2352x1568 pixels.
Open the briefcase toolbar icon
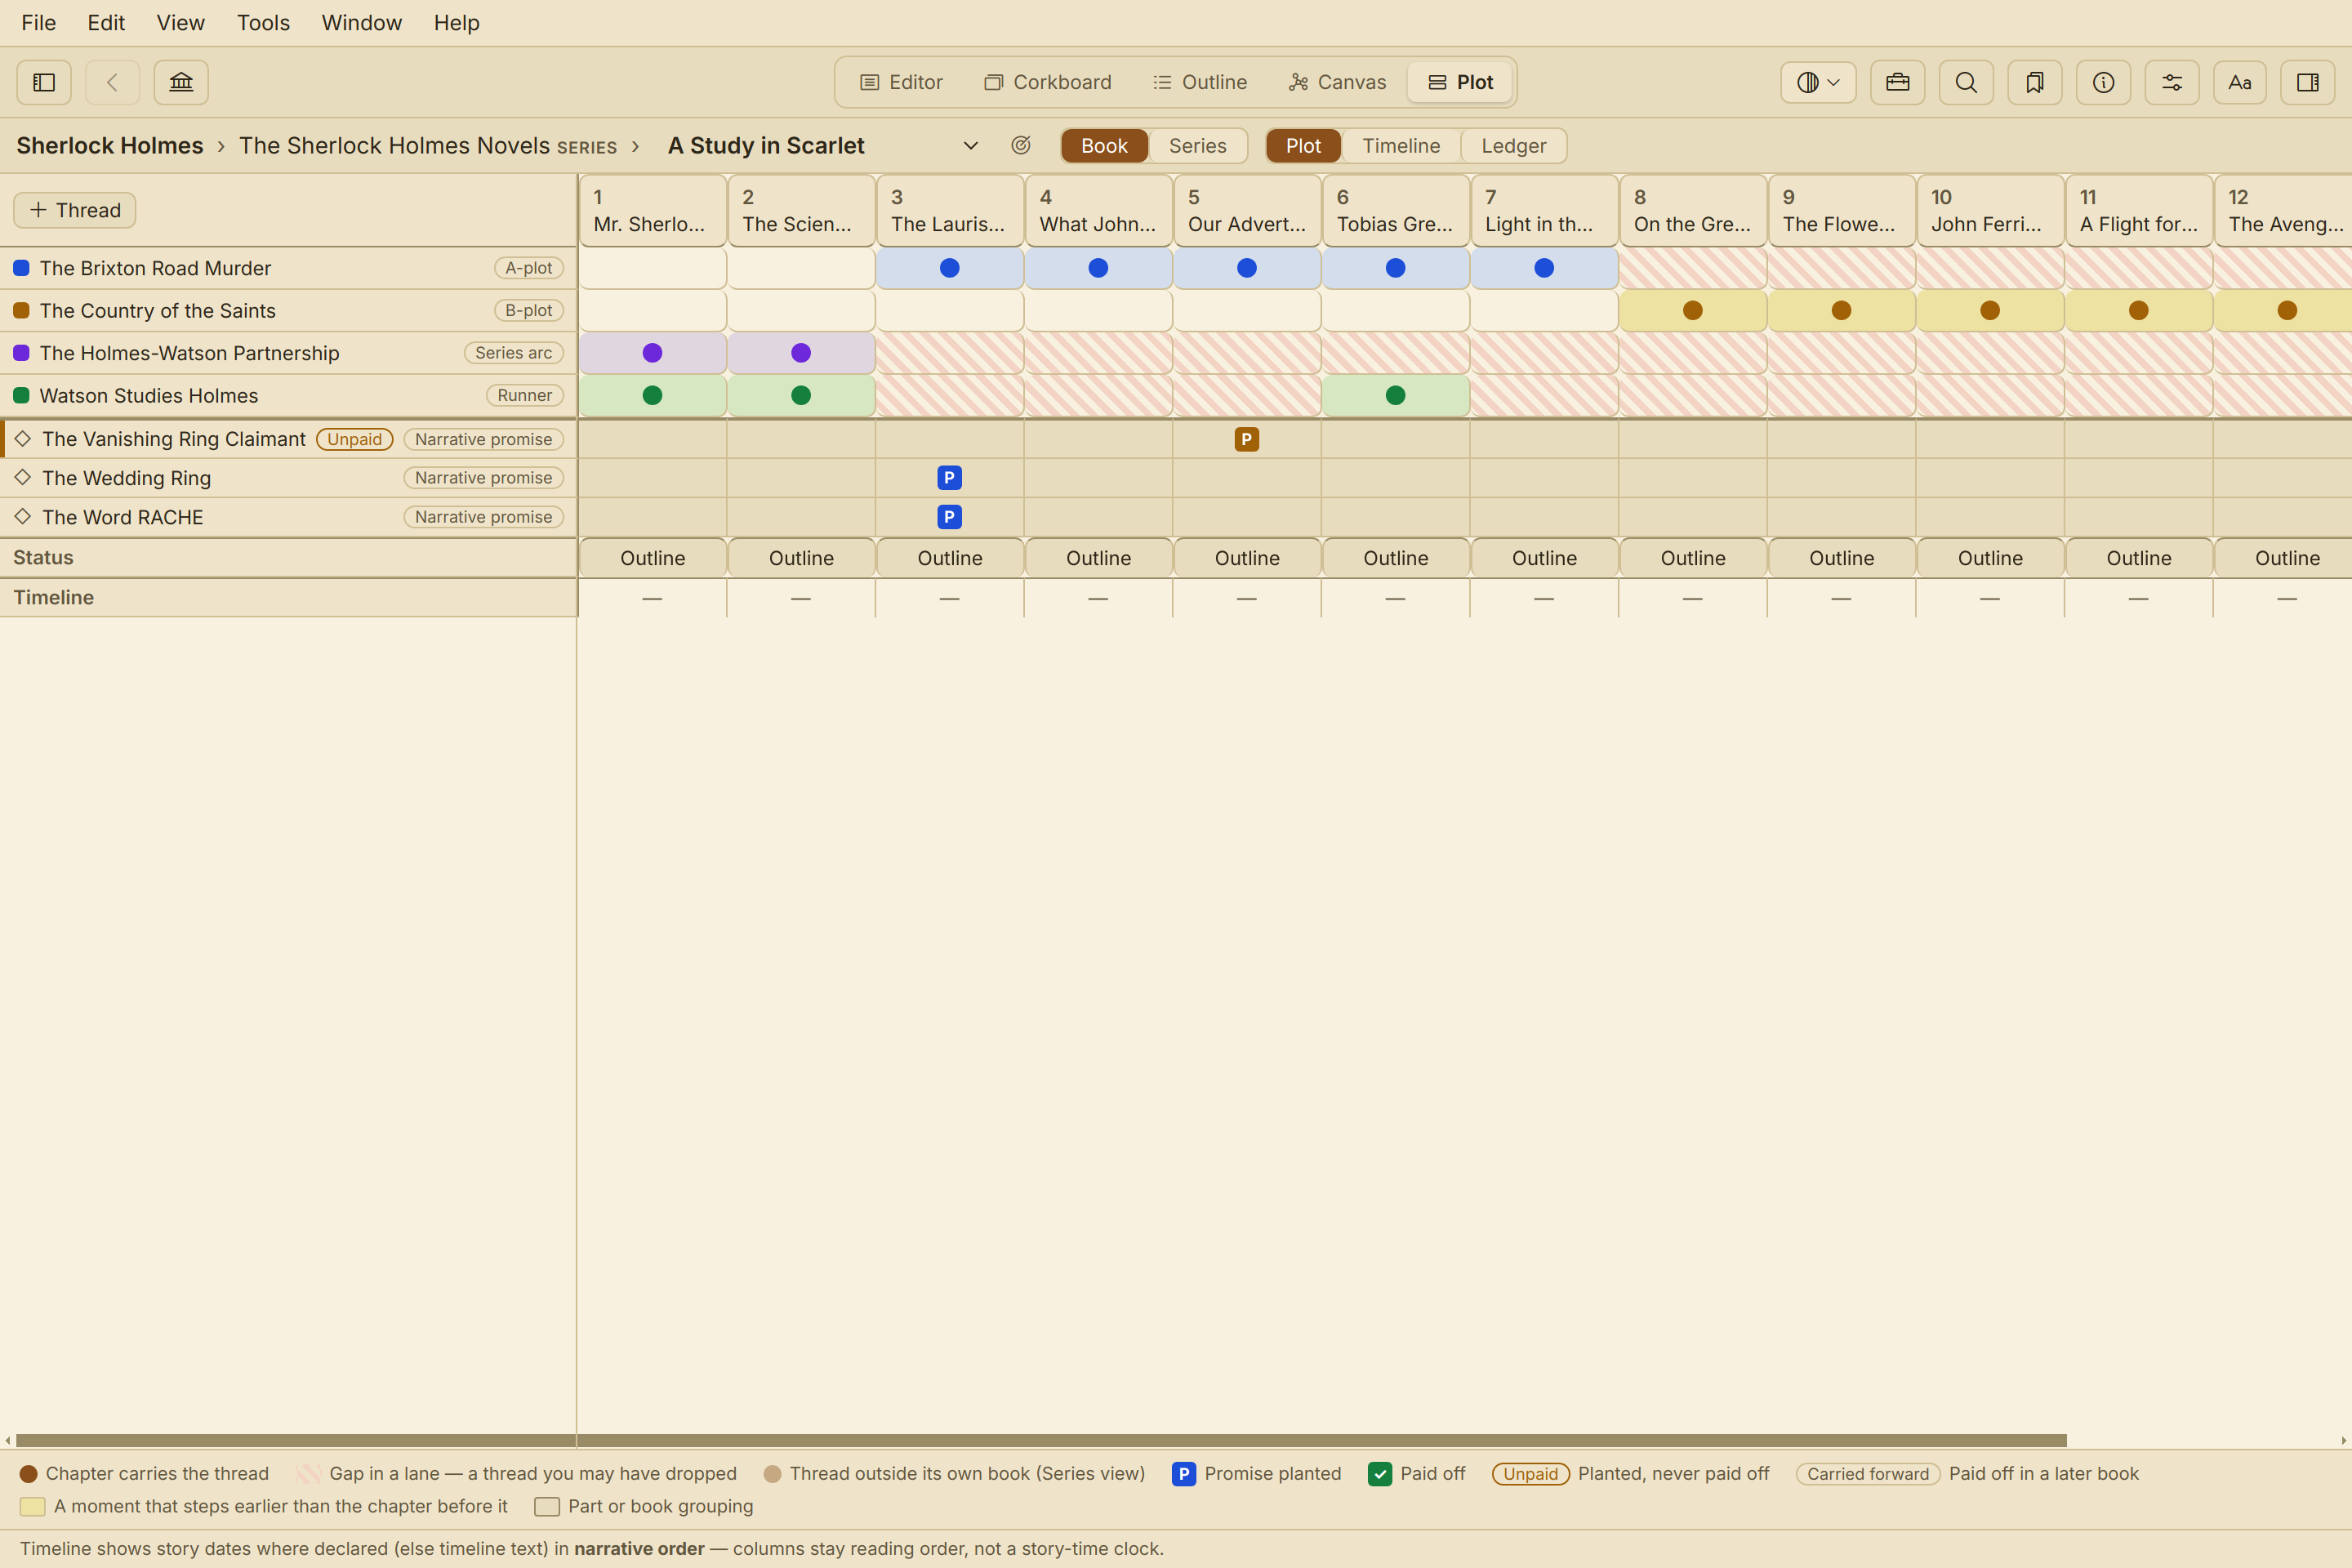[x=1897, y=82]
